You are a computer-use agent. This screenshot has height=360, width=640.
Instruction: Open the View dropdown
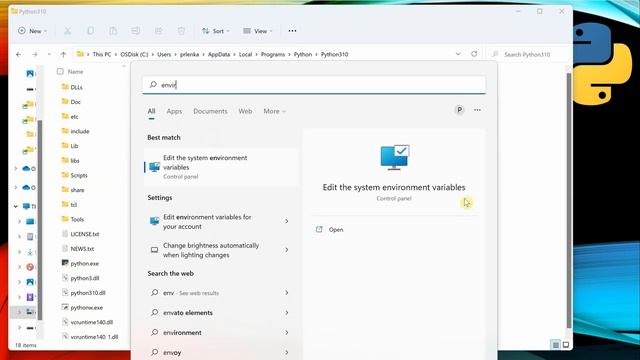pyautogui.click(x=258, y=31)
